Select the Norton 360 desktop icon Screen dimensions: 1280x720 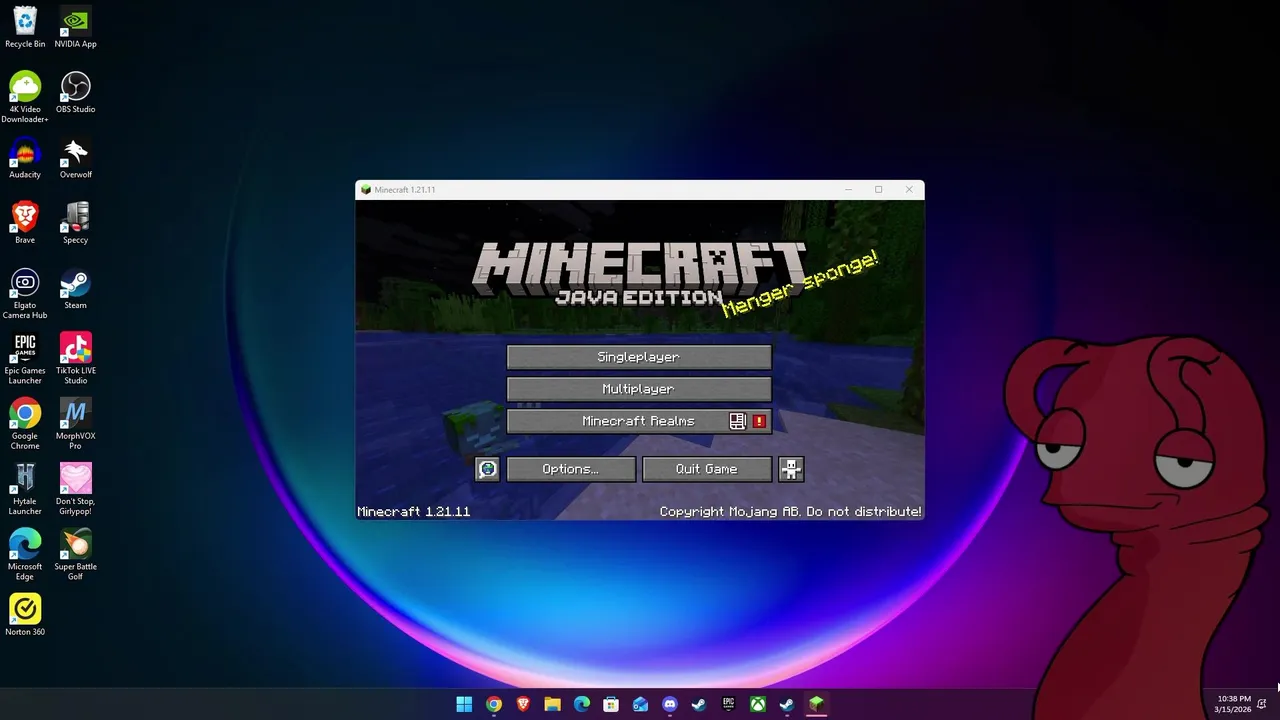25,614
